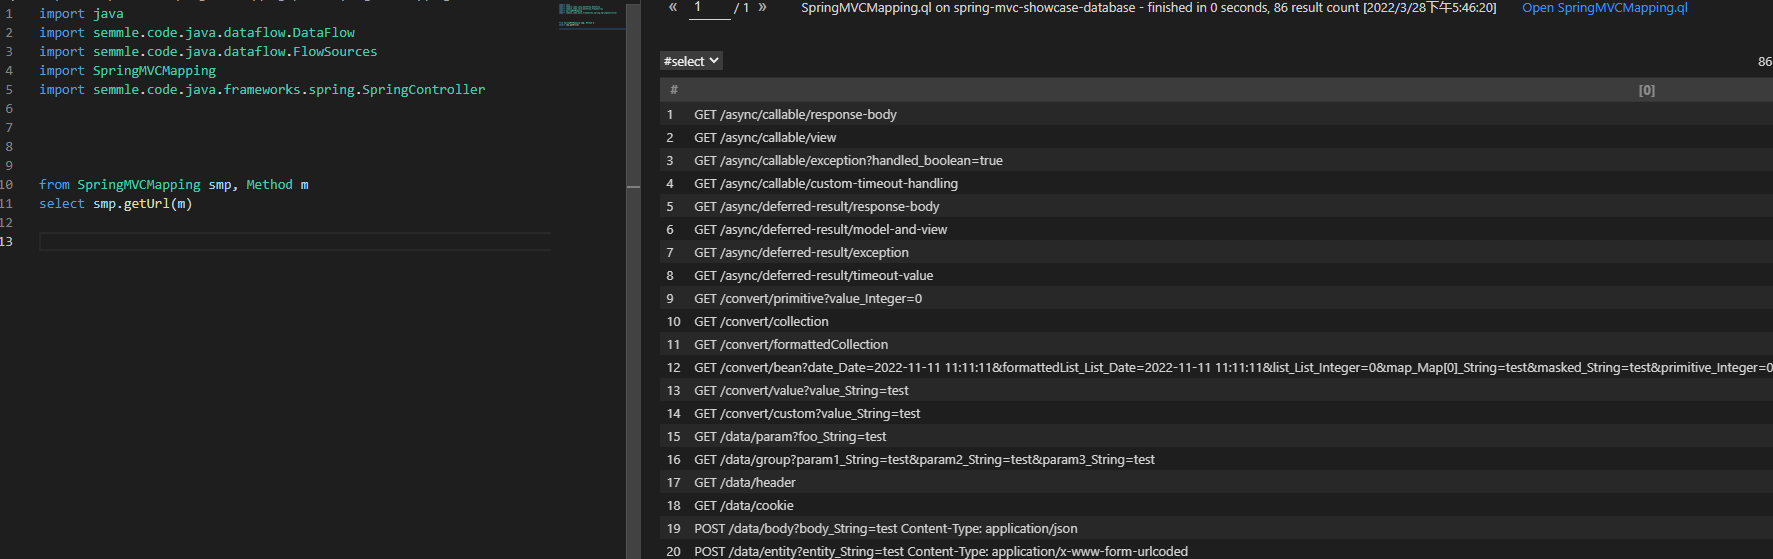Go to next results page arrow

tap(762, 7)
